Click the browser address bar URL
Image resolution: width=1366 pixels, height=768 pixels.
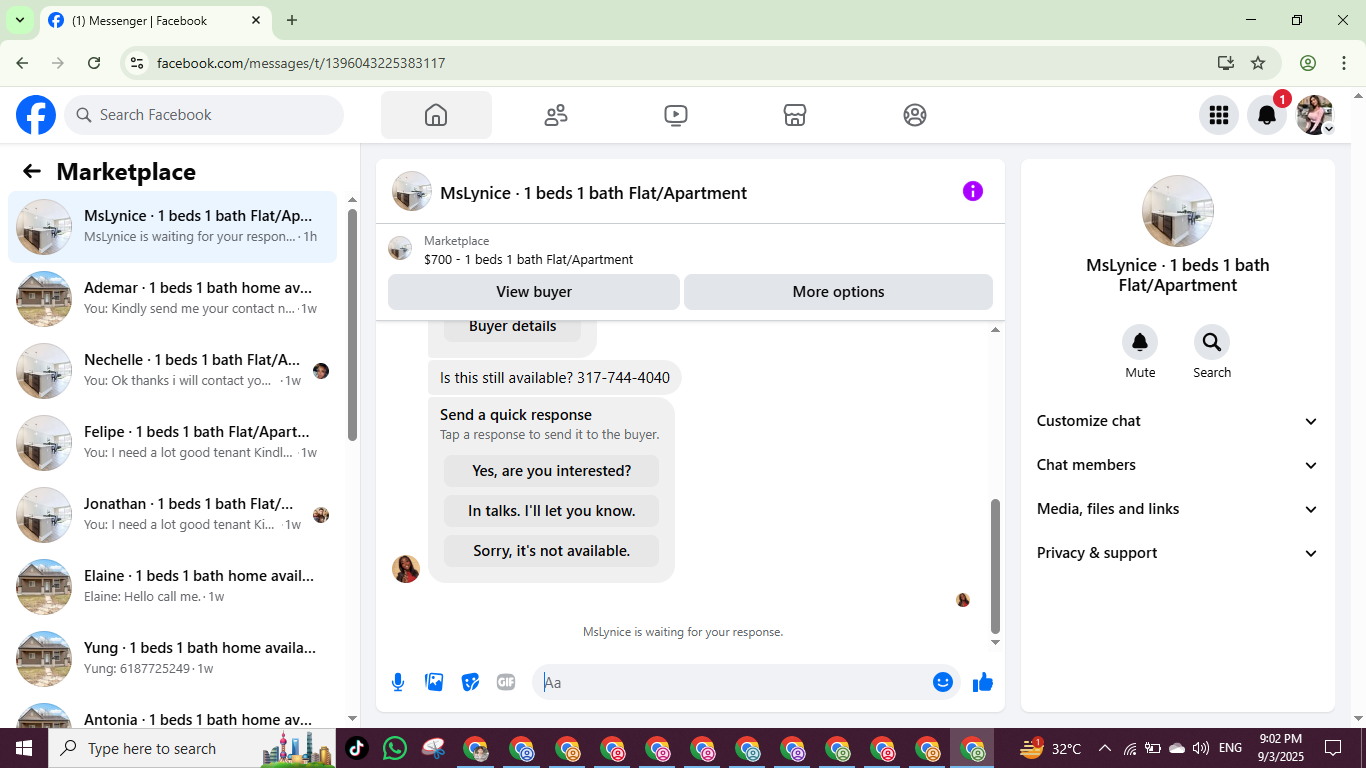click(x=301, y=63)
